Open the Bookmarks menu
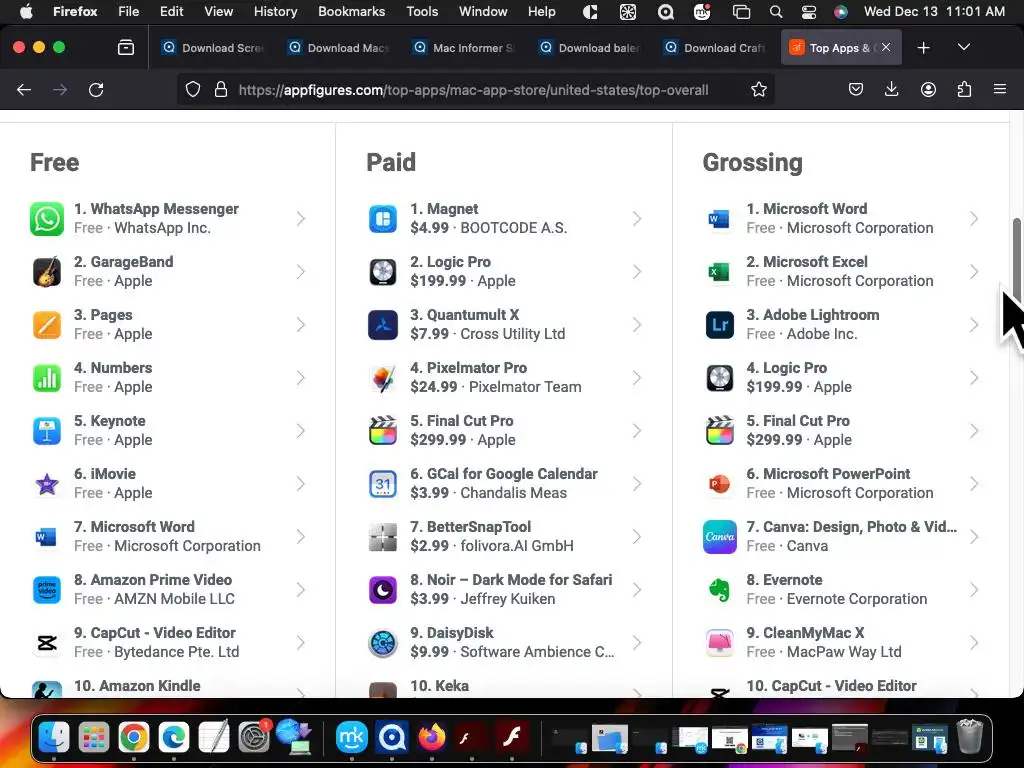 tap(351, 11)
